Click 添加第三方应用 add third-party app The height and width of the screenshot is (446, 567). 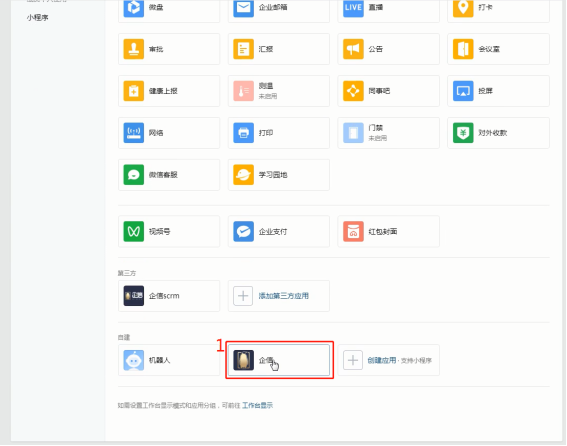point(284,296)
